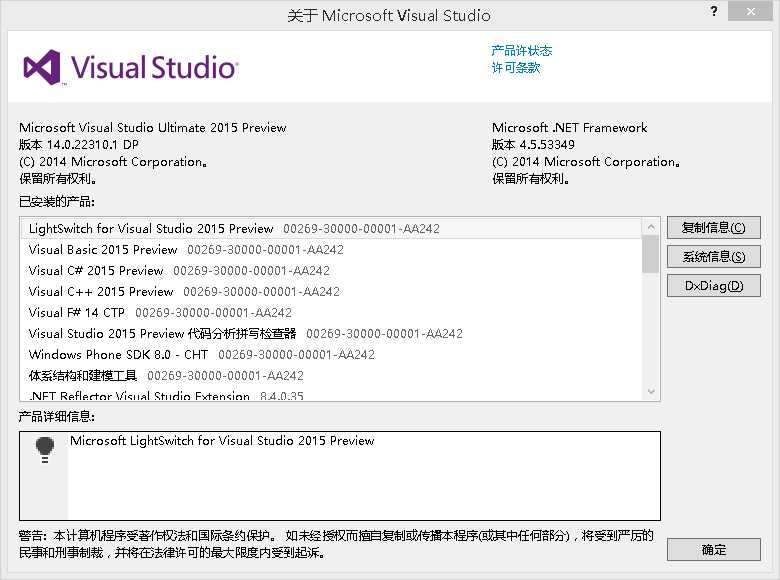This screenshot has width=780, height=580.
Task: Open the 许可条款 license terms link
Action: pyautogui.click(x=515, y=68)
